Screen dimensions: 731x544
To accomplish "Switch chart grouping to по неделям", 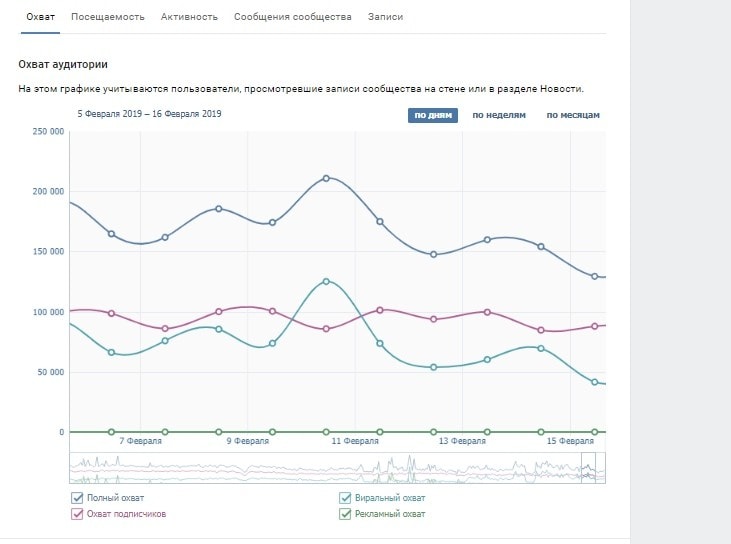I will pos(499,115).
